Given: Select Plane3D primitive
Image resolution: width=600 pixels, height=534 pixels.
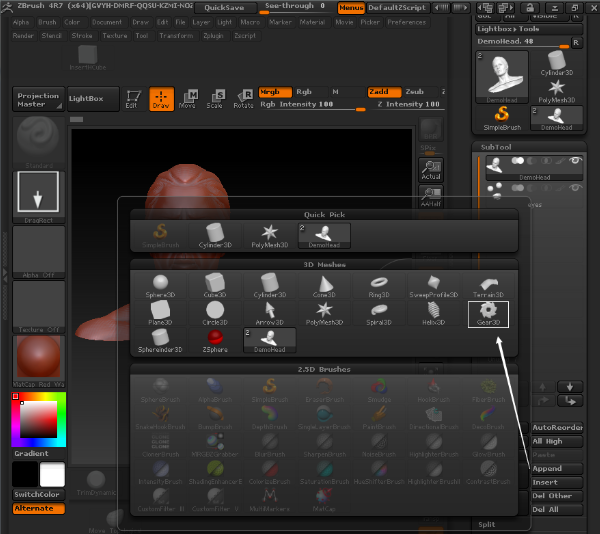Looking at the screenshot, I should pyautogui.click(x=160, y=314).
